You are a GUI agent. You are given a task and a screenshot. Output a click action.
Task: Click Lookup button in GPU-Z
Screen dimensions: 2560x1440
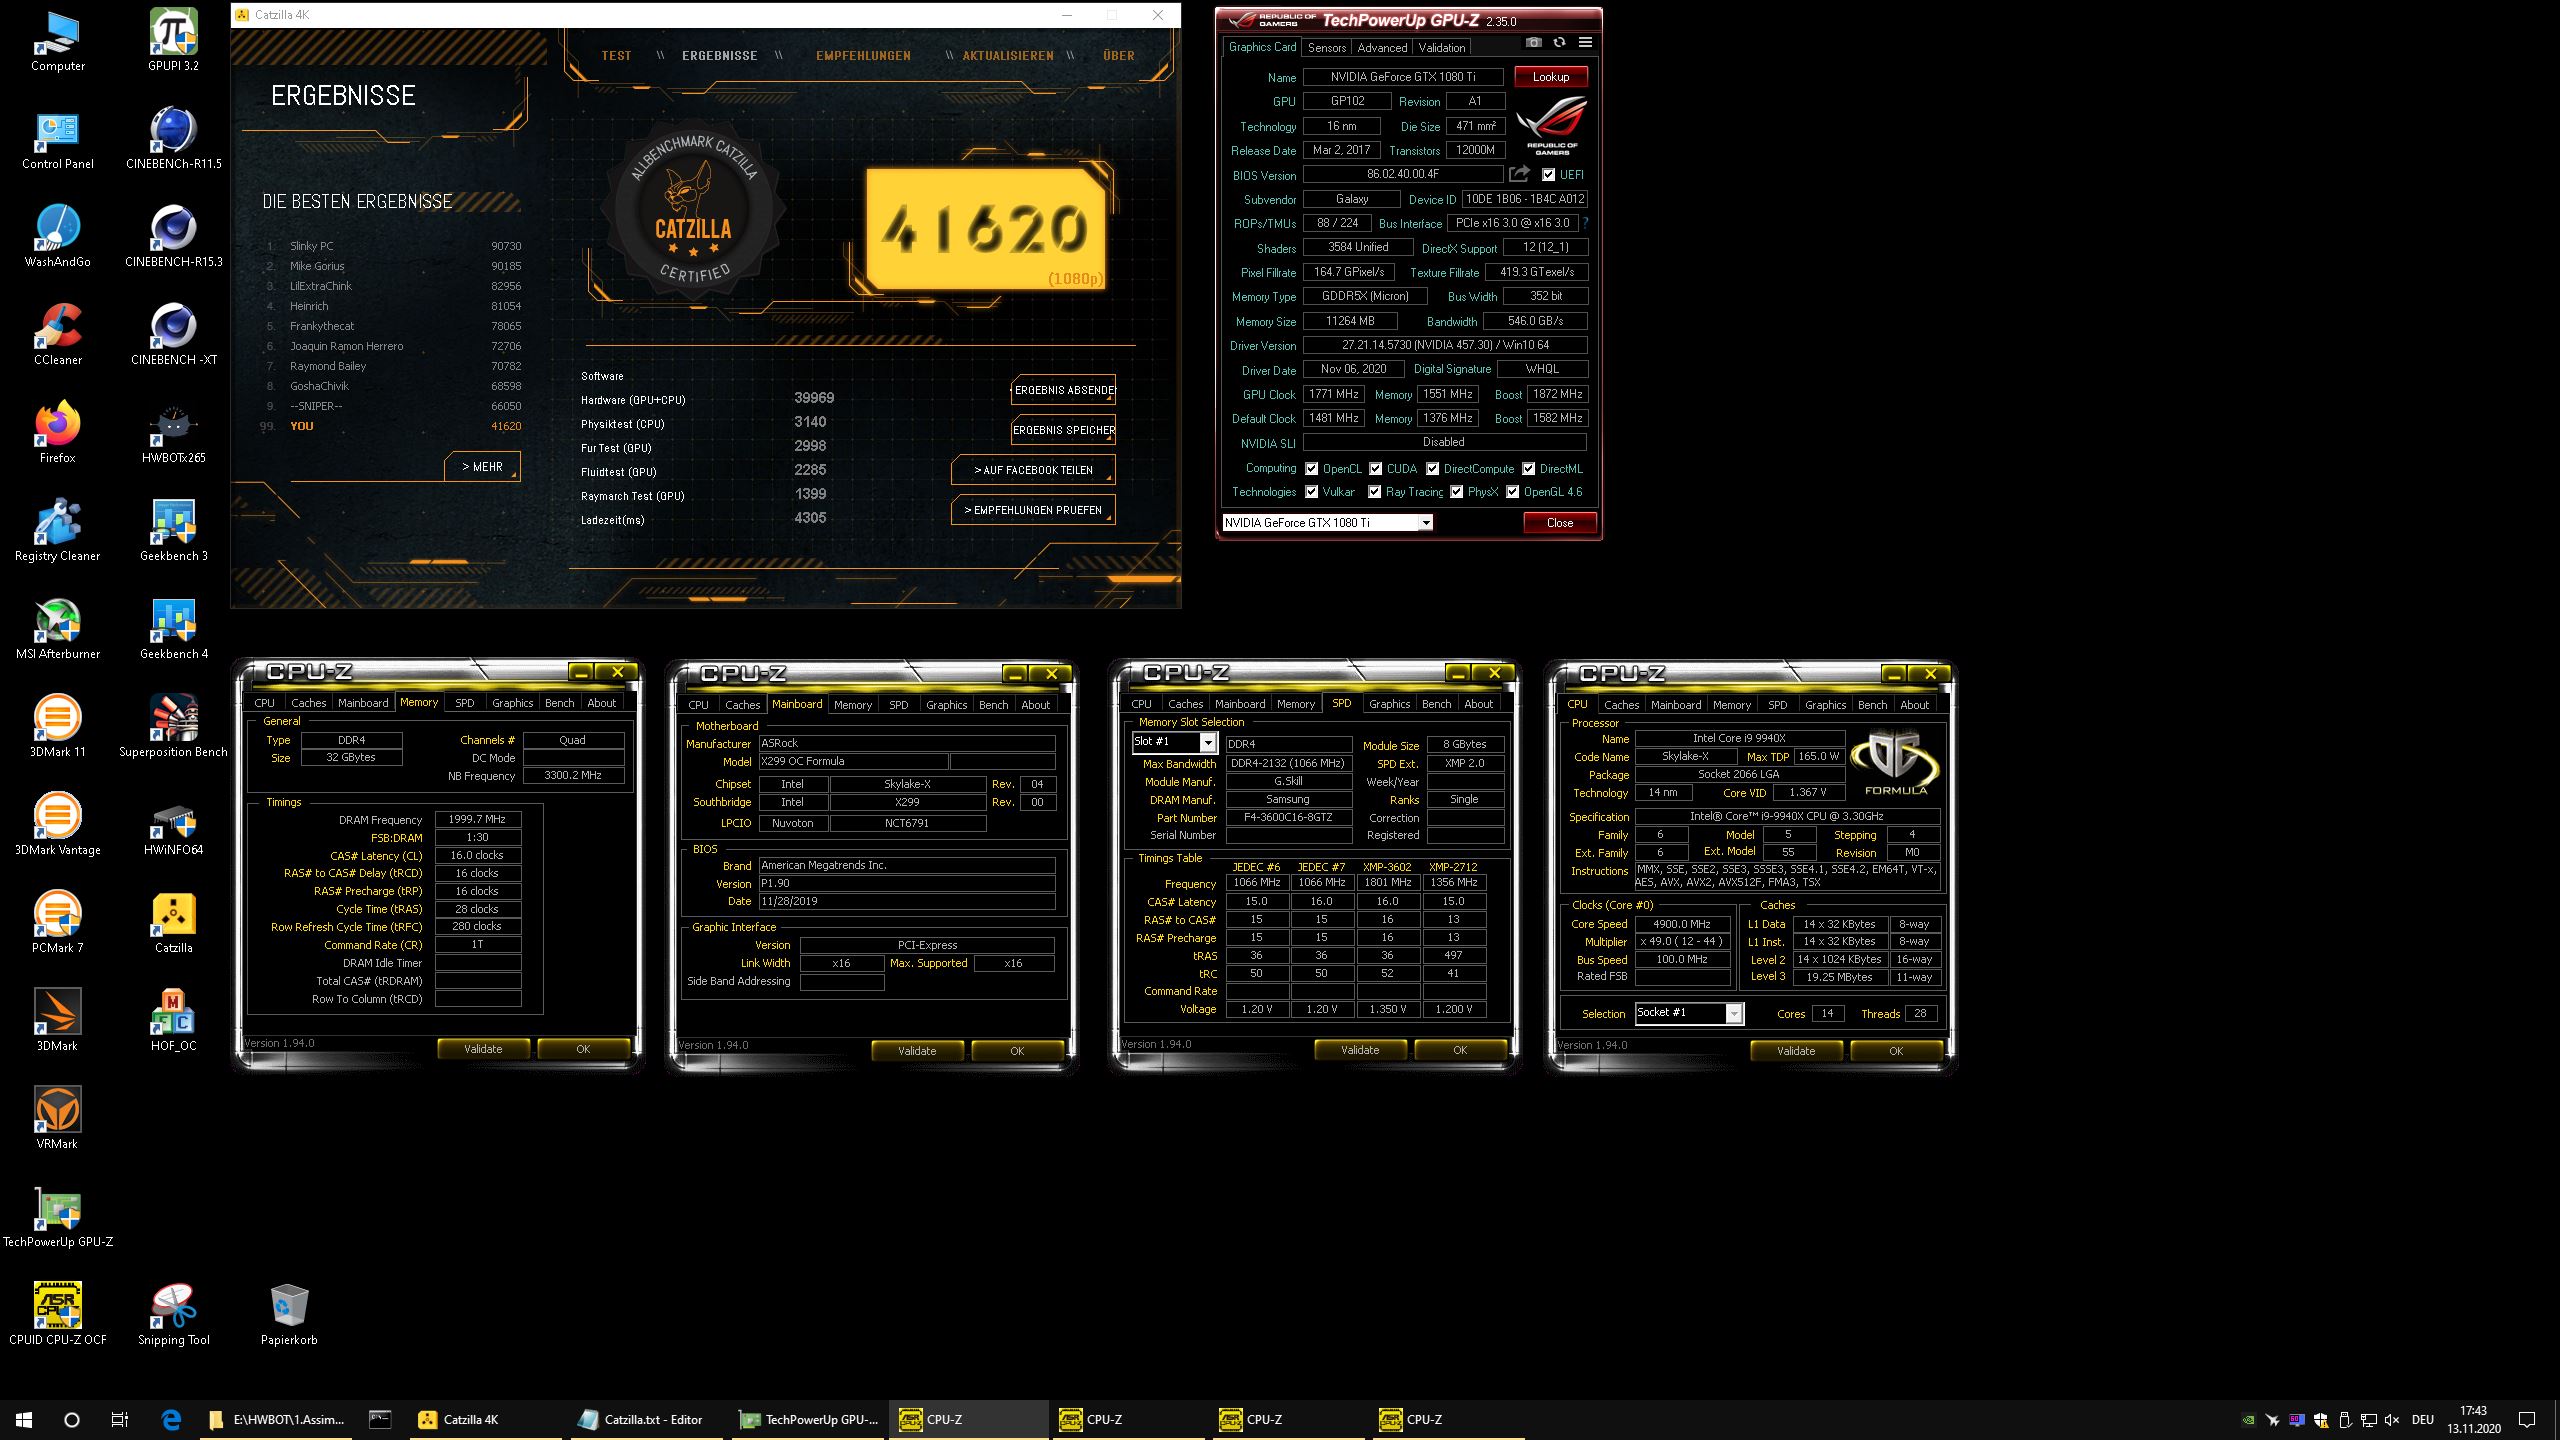point(1551,77)
